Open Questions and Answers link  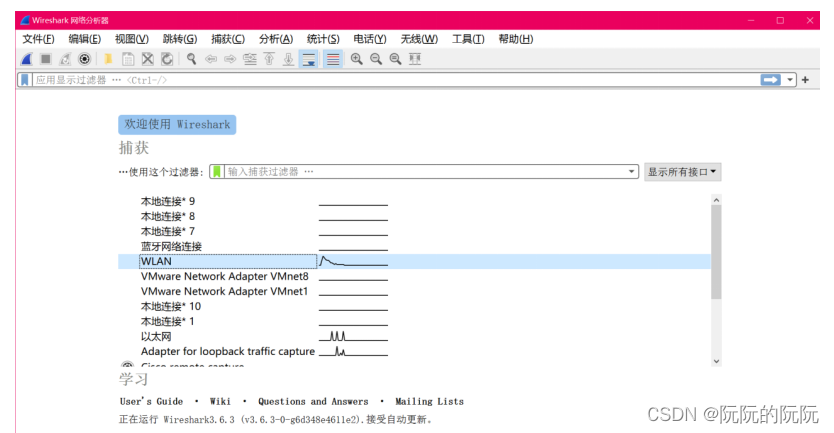(x=313, y=401)
